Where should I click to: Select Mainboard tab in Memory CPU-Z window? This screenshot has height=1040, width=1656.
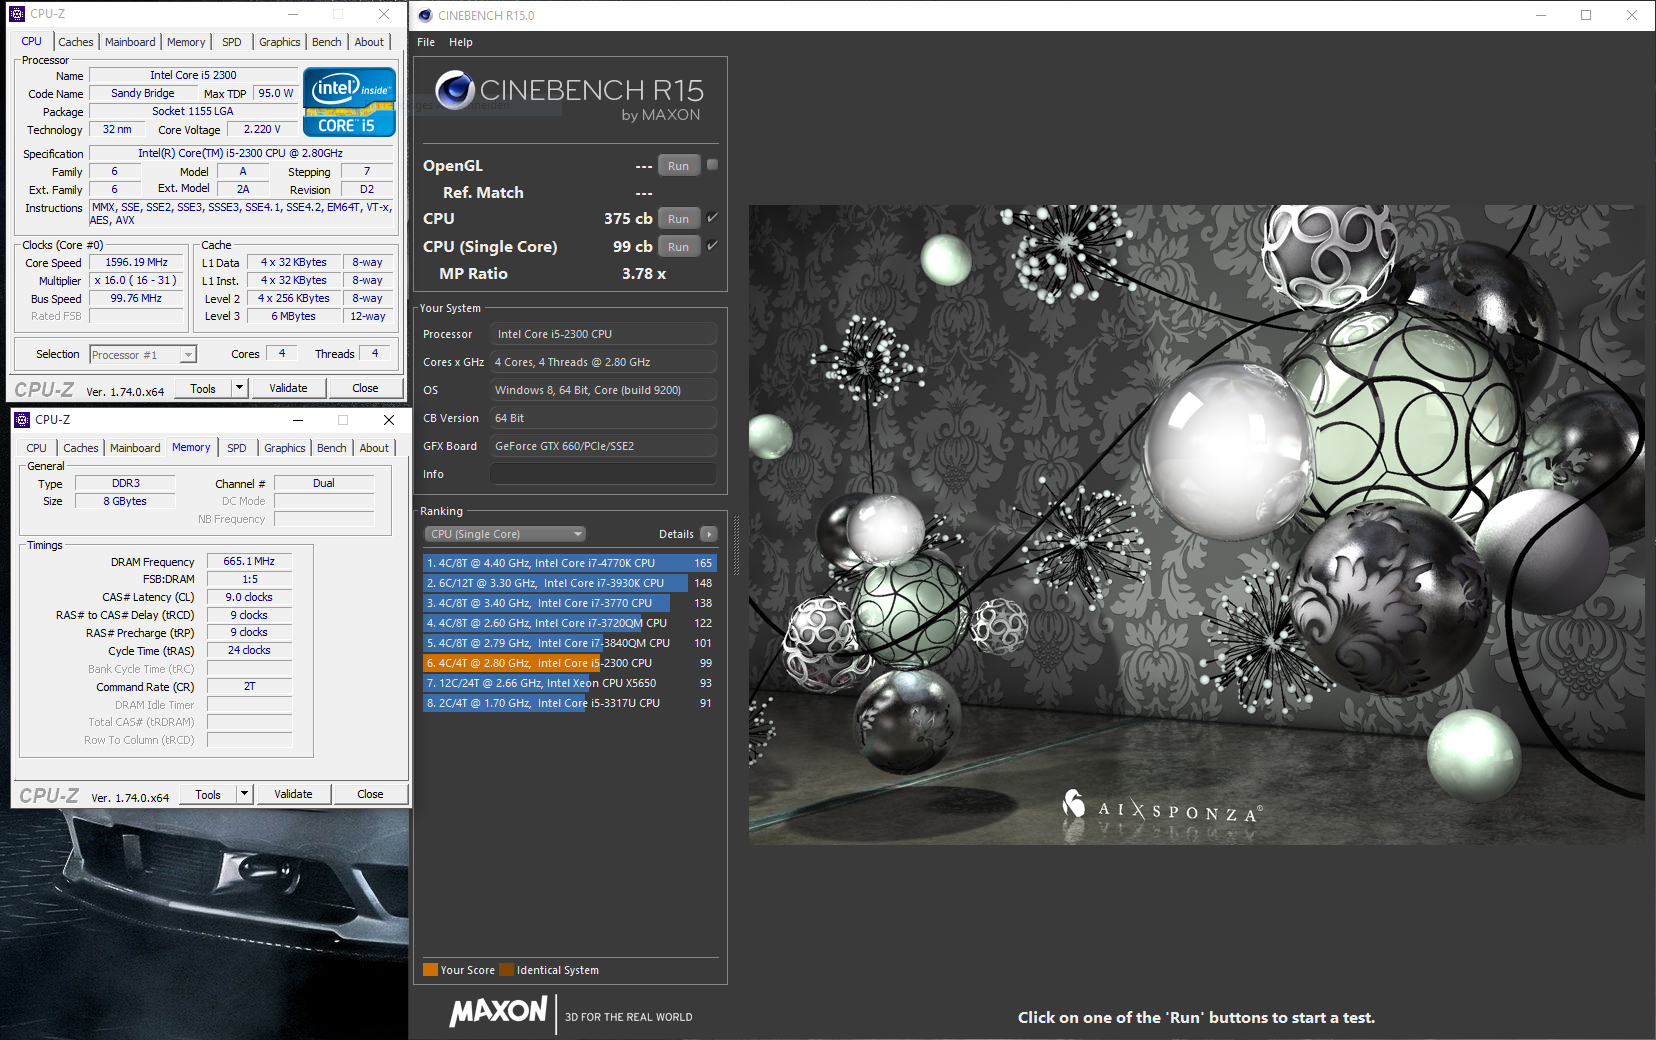tap(135, 448)
